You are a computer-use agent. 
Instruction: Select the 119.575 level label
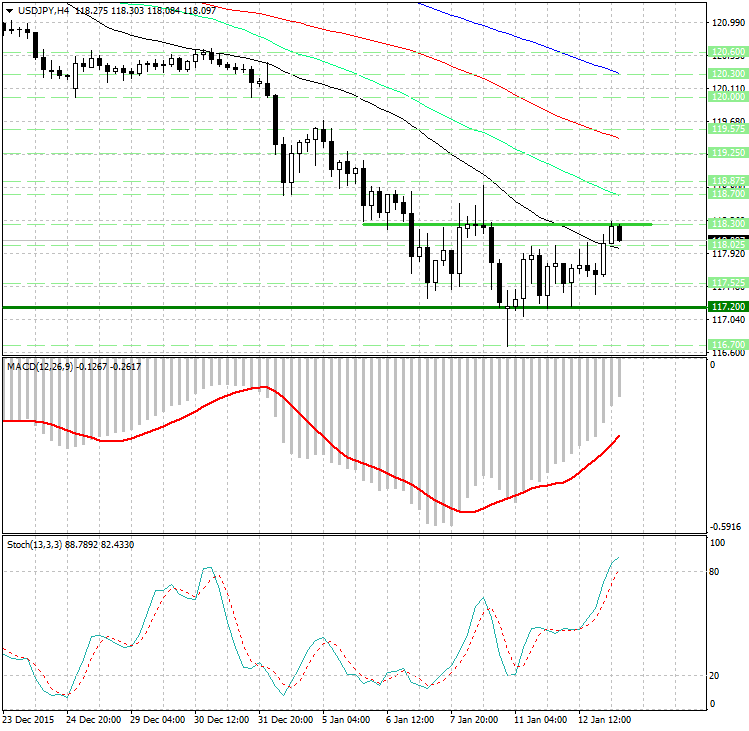728,129
